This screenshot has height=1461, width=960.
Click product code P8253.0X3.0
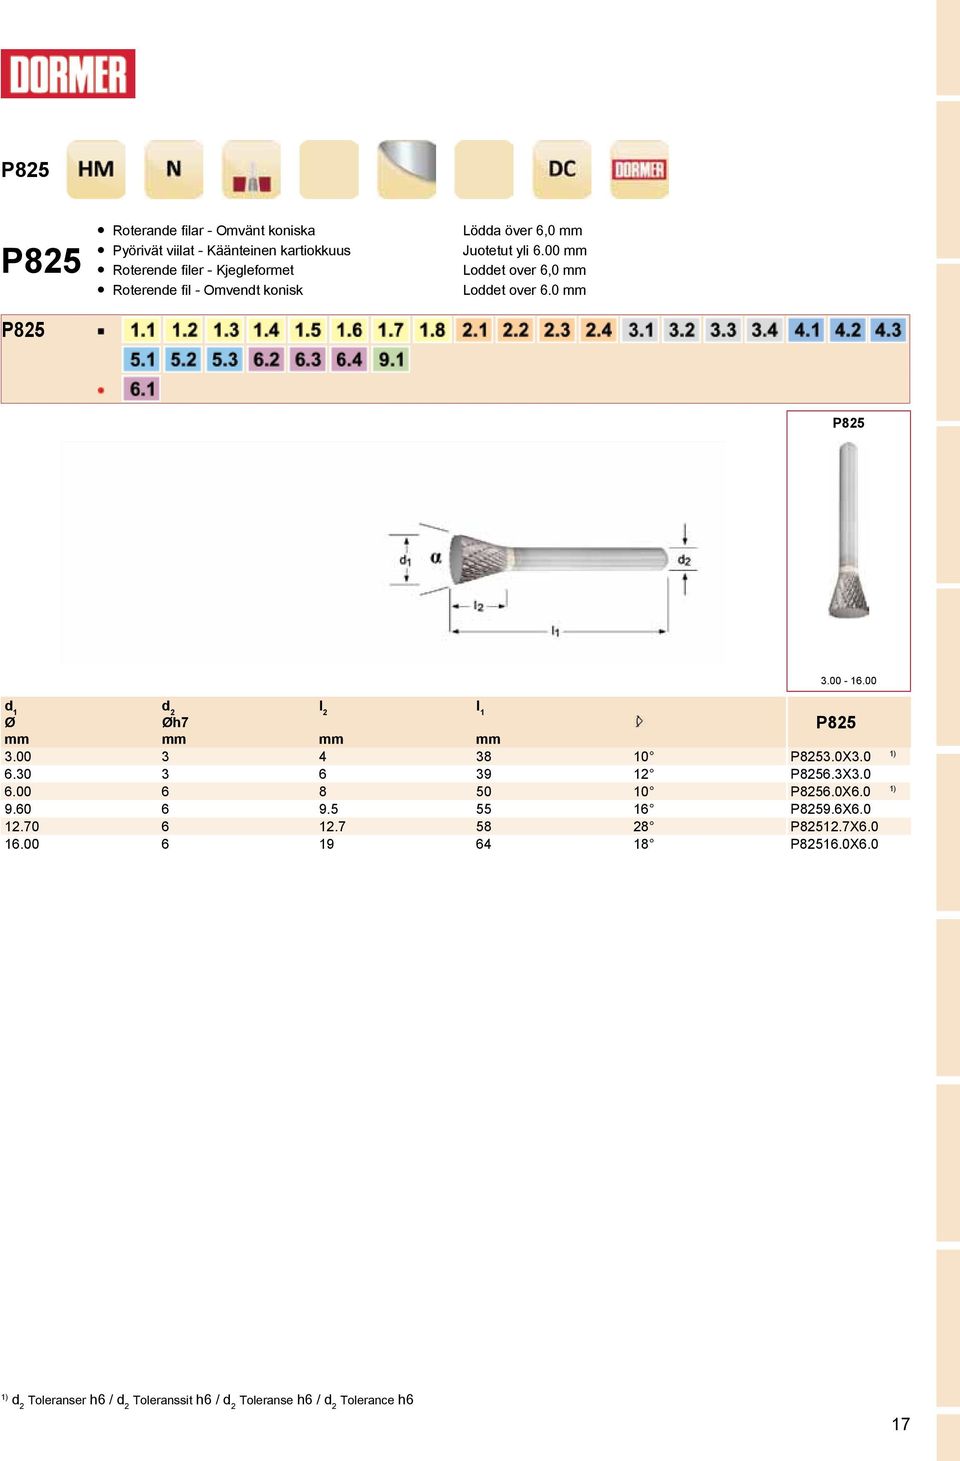830,757
